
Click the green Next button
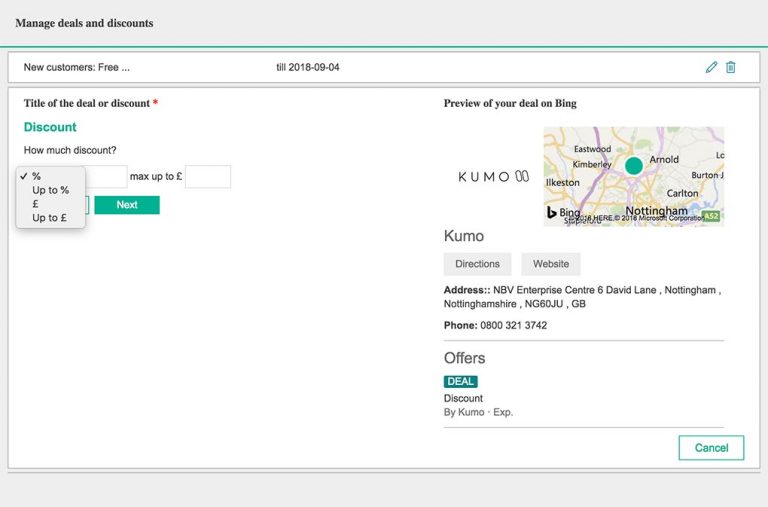pyautogui.click(x=127, y=205)
